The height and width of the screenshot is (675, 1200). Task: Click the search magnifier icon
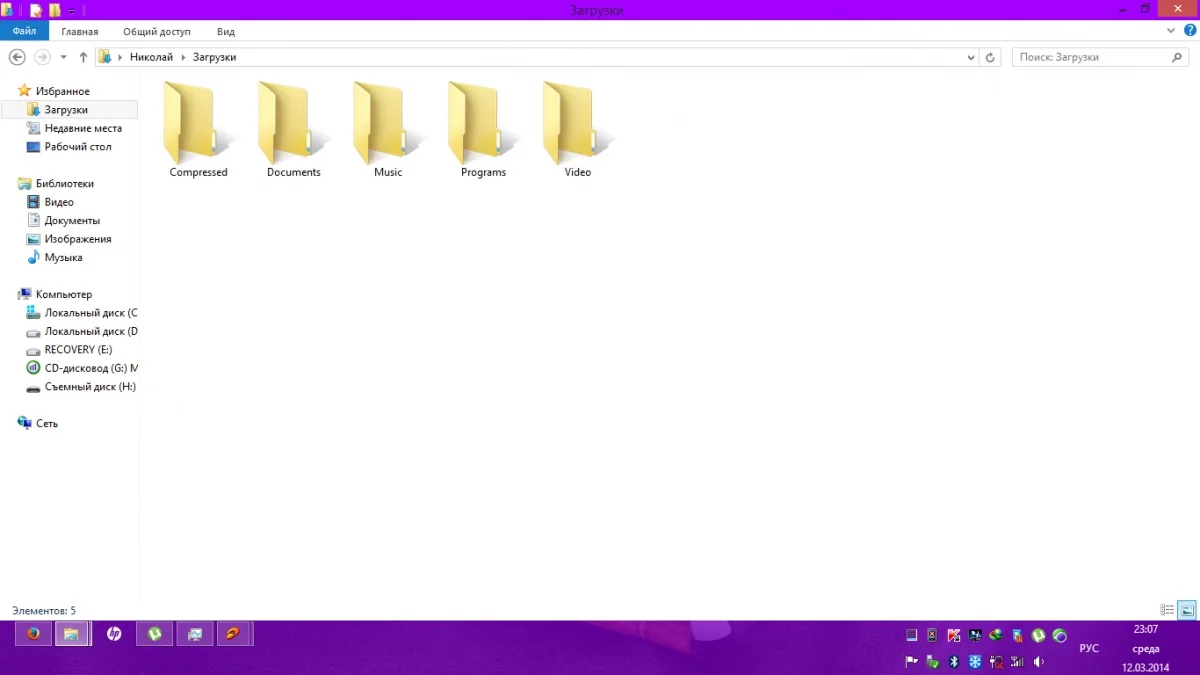click(1178, 57)
